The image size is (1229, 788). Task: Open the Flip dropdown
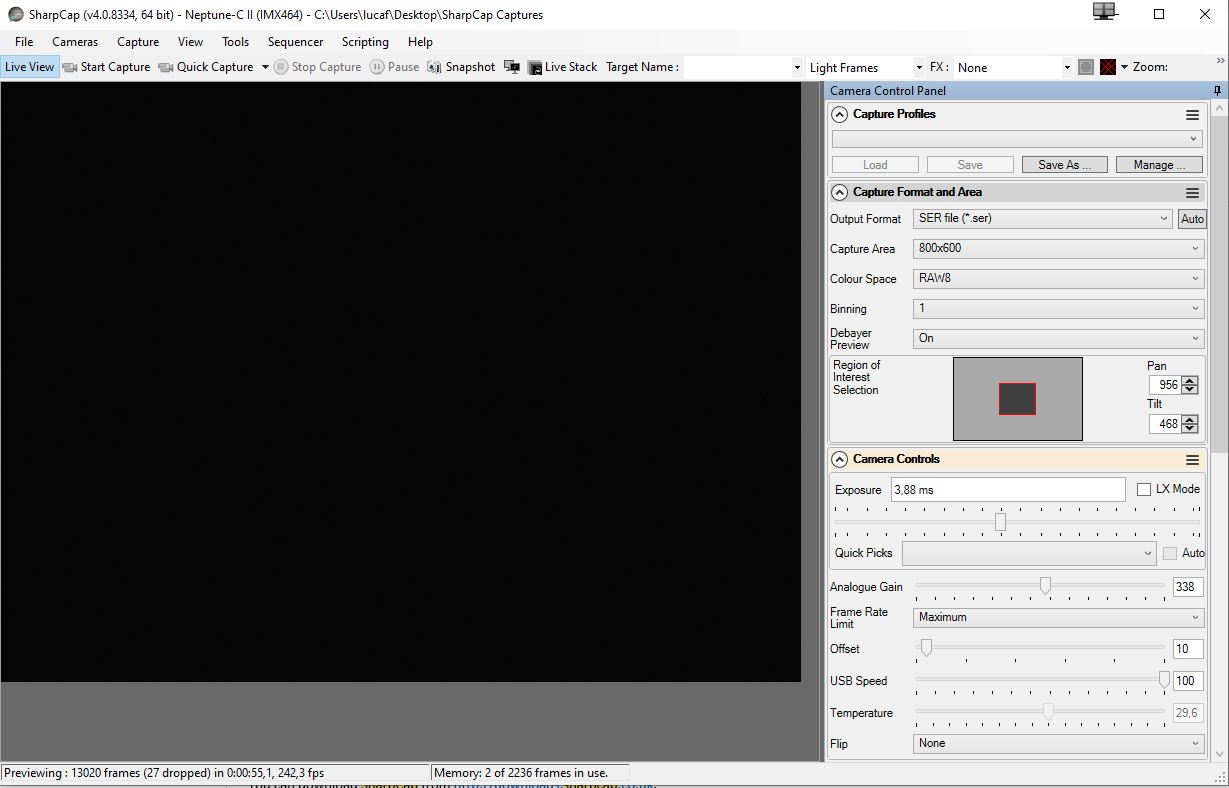click(1059, 743)
